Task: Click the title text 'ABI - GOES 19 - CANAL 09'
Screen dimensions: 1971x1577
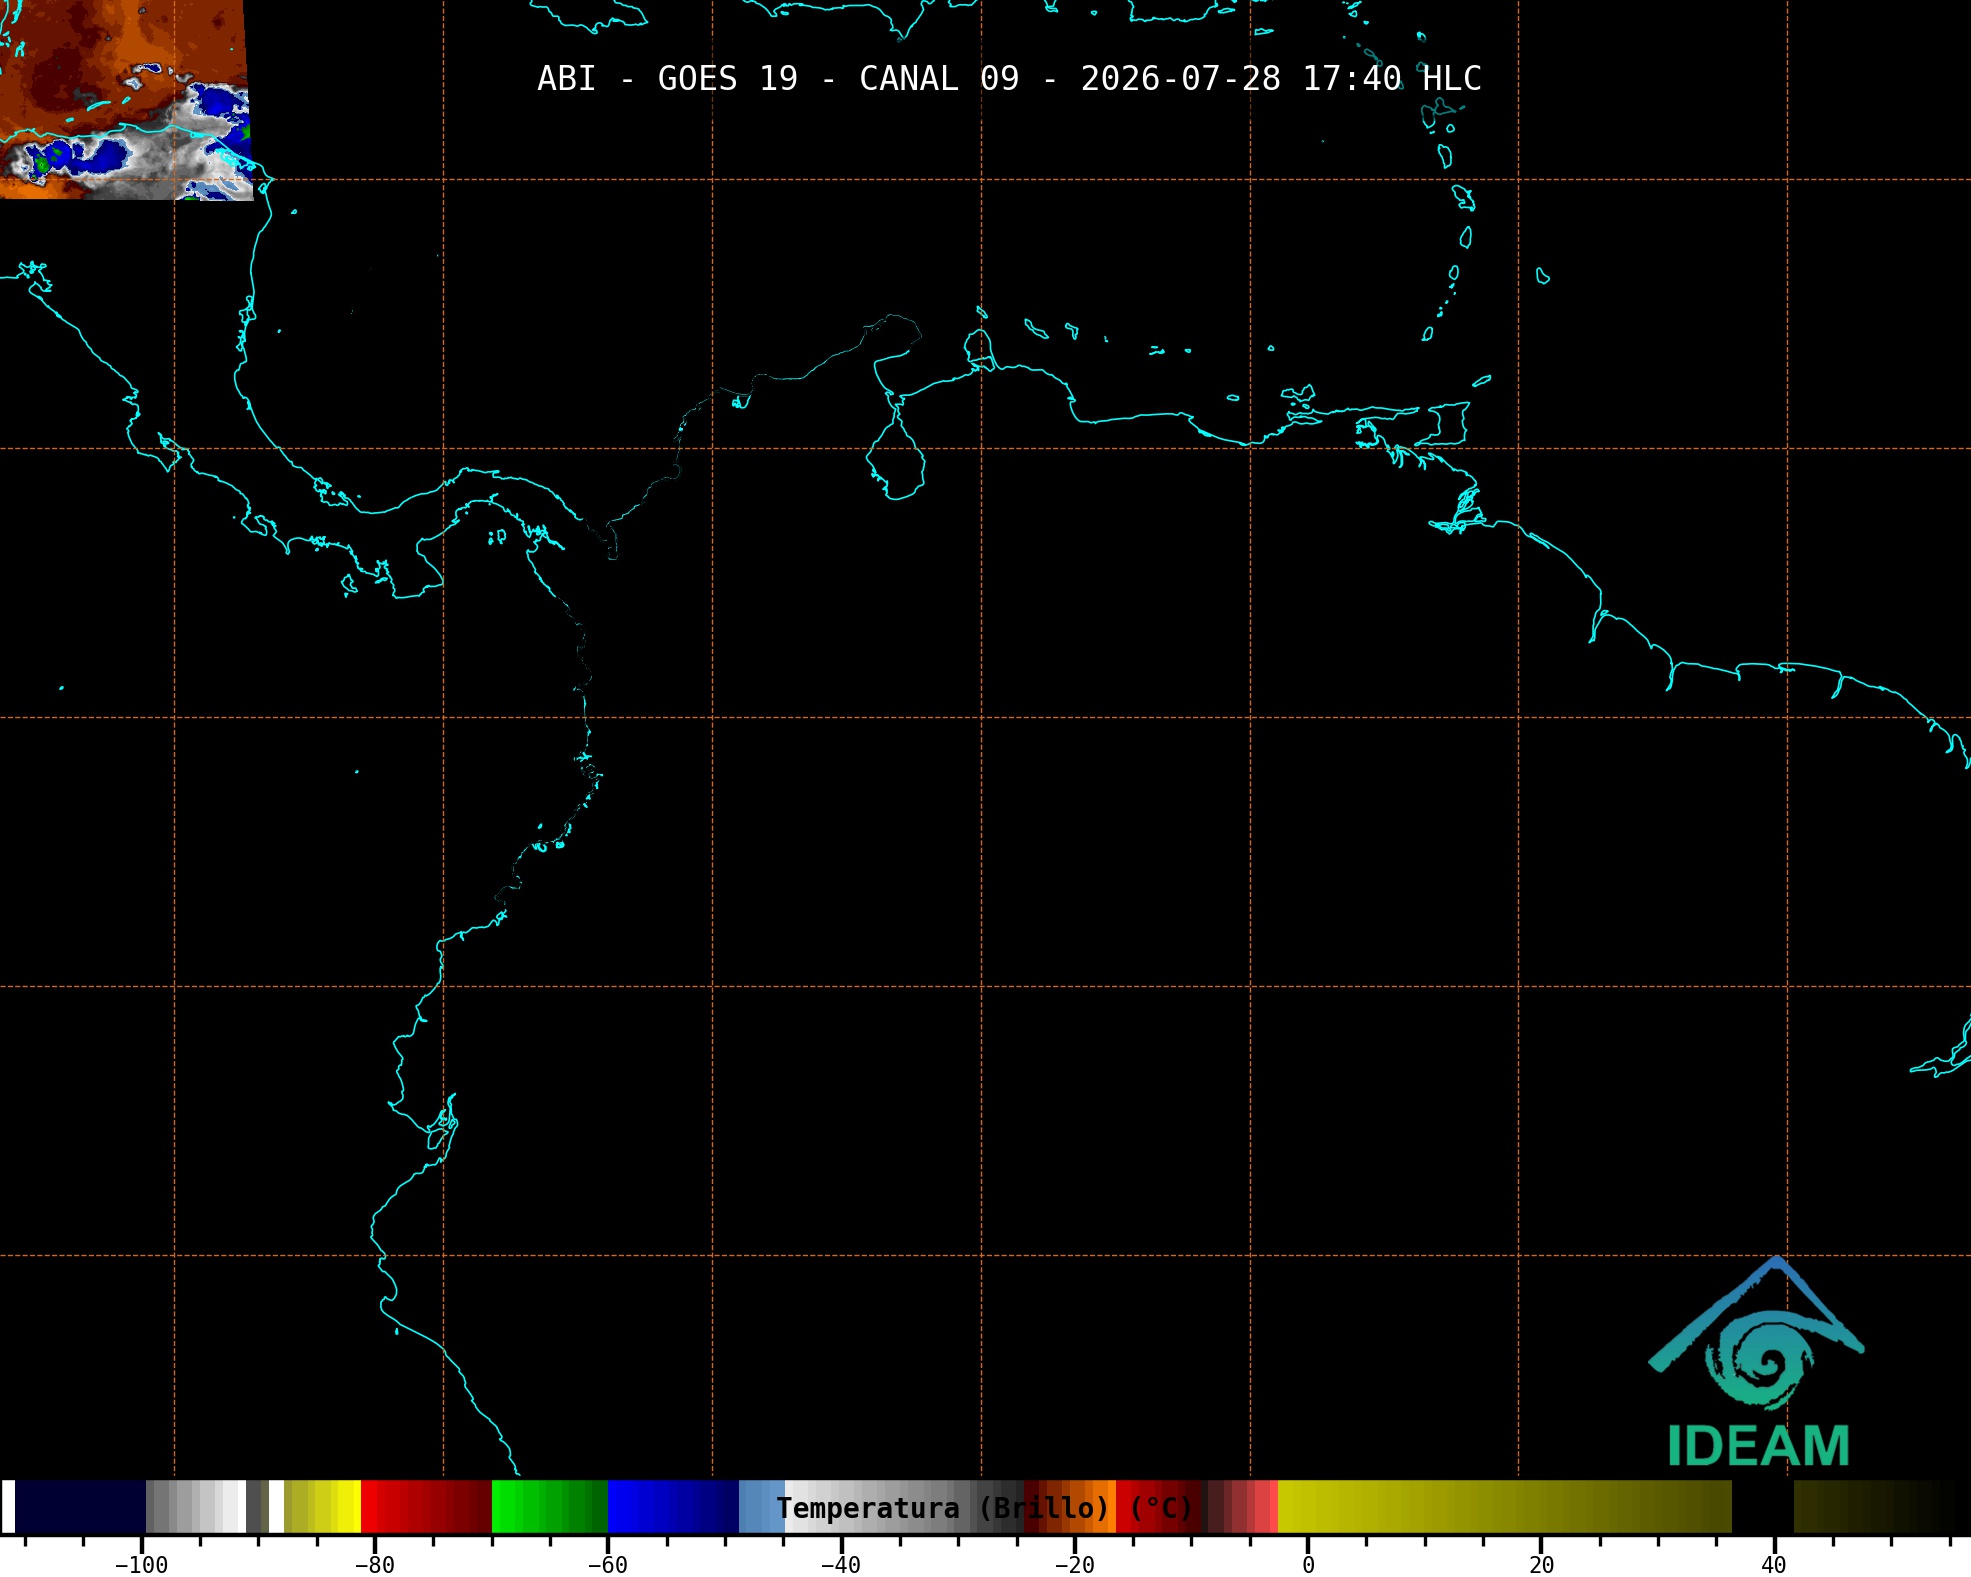Action: [778, 78]
